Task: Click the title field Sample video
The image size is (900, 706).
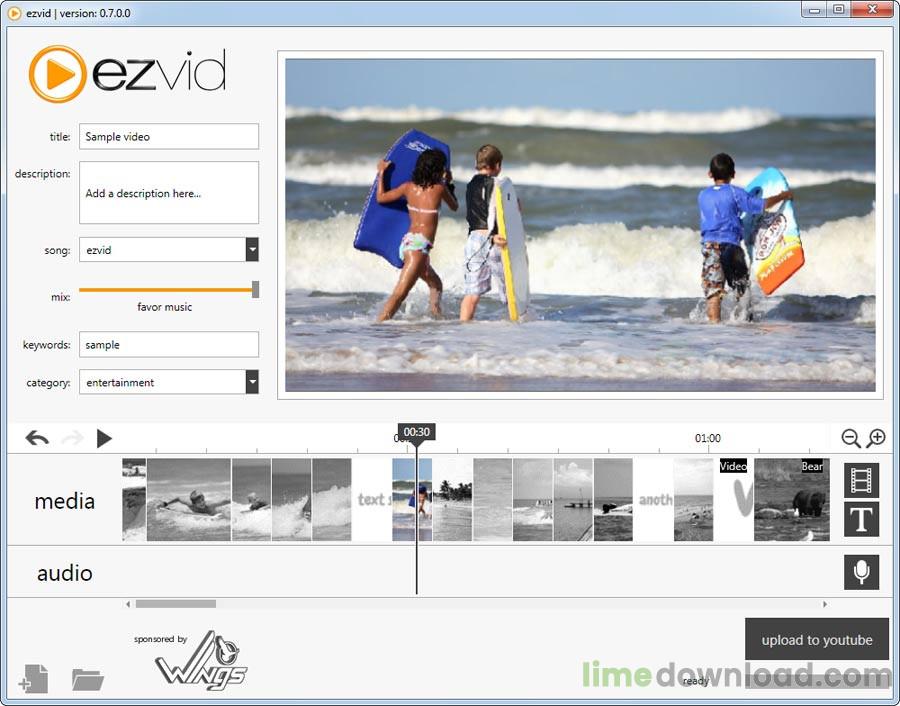Action: [169, 137]
